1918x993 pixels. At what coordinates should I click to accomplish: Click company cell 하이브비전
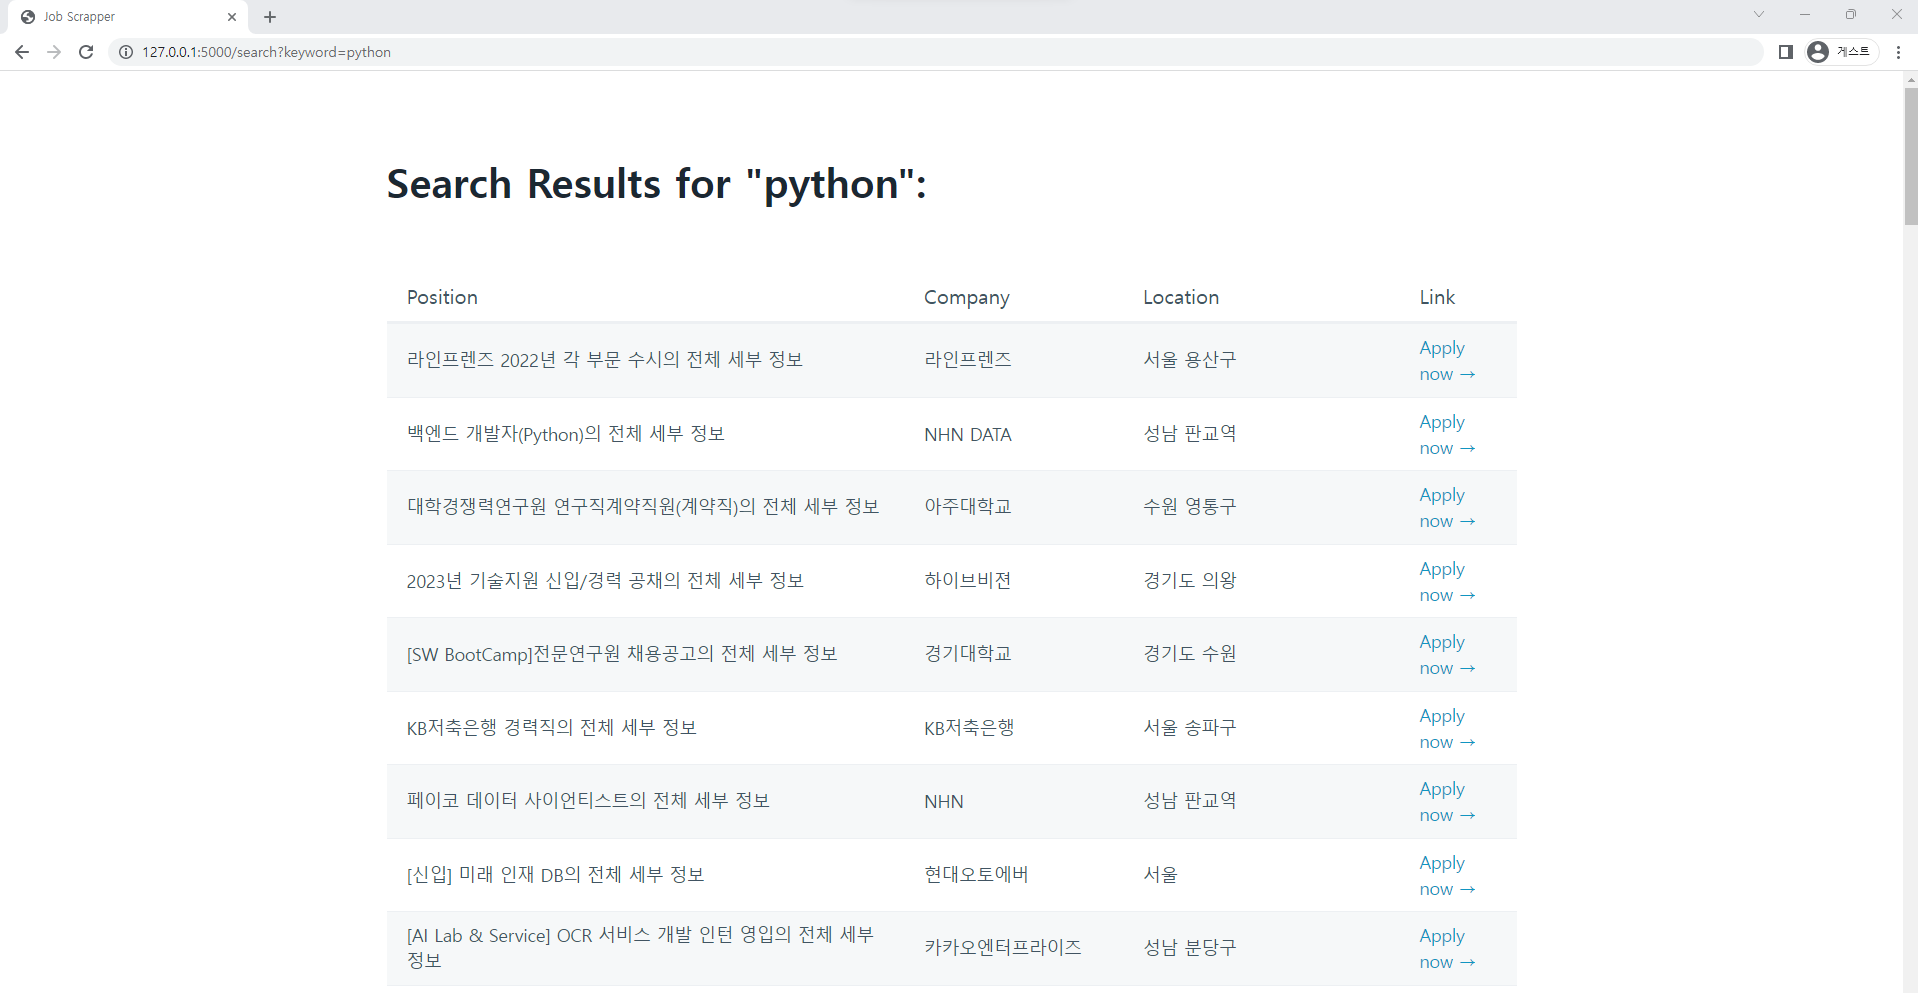tap(967, 581)
